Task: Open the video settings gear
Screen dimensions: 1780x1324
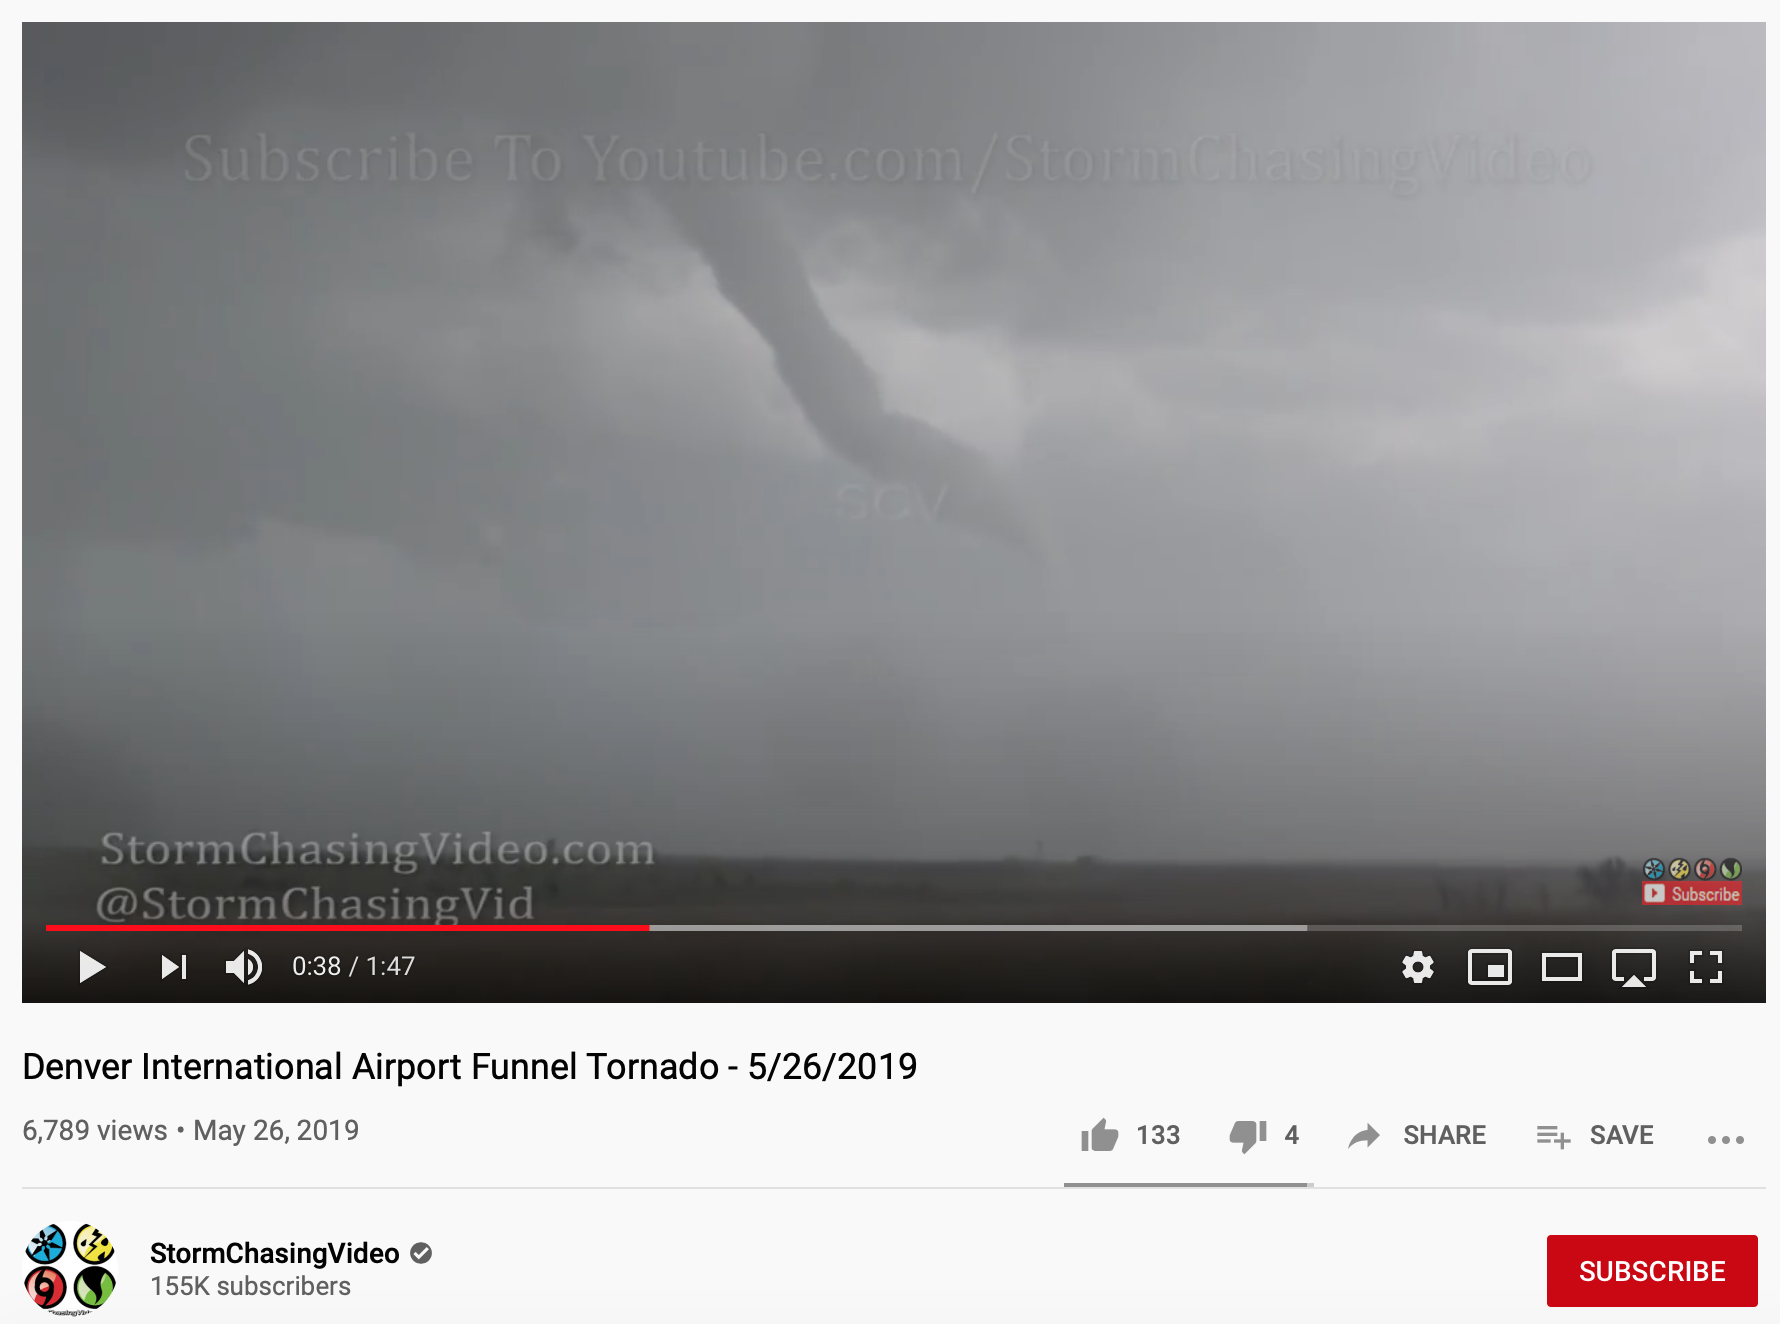Action: [x=1418, y=967]
